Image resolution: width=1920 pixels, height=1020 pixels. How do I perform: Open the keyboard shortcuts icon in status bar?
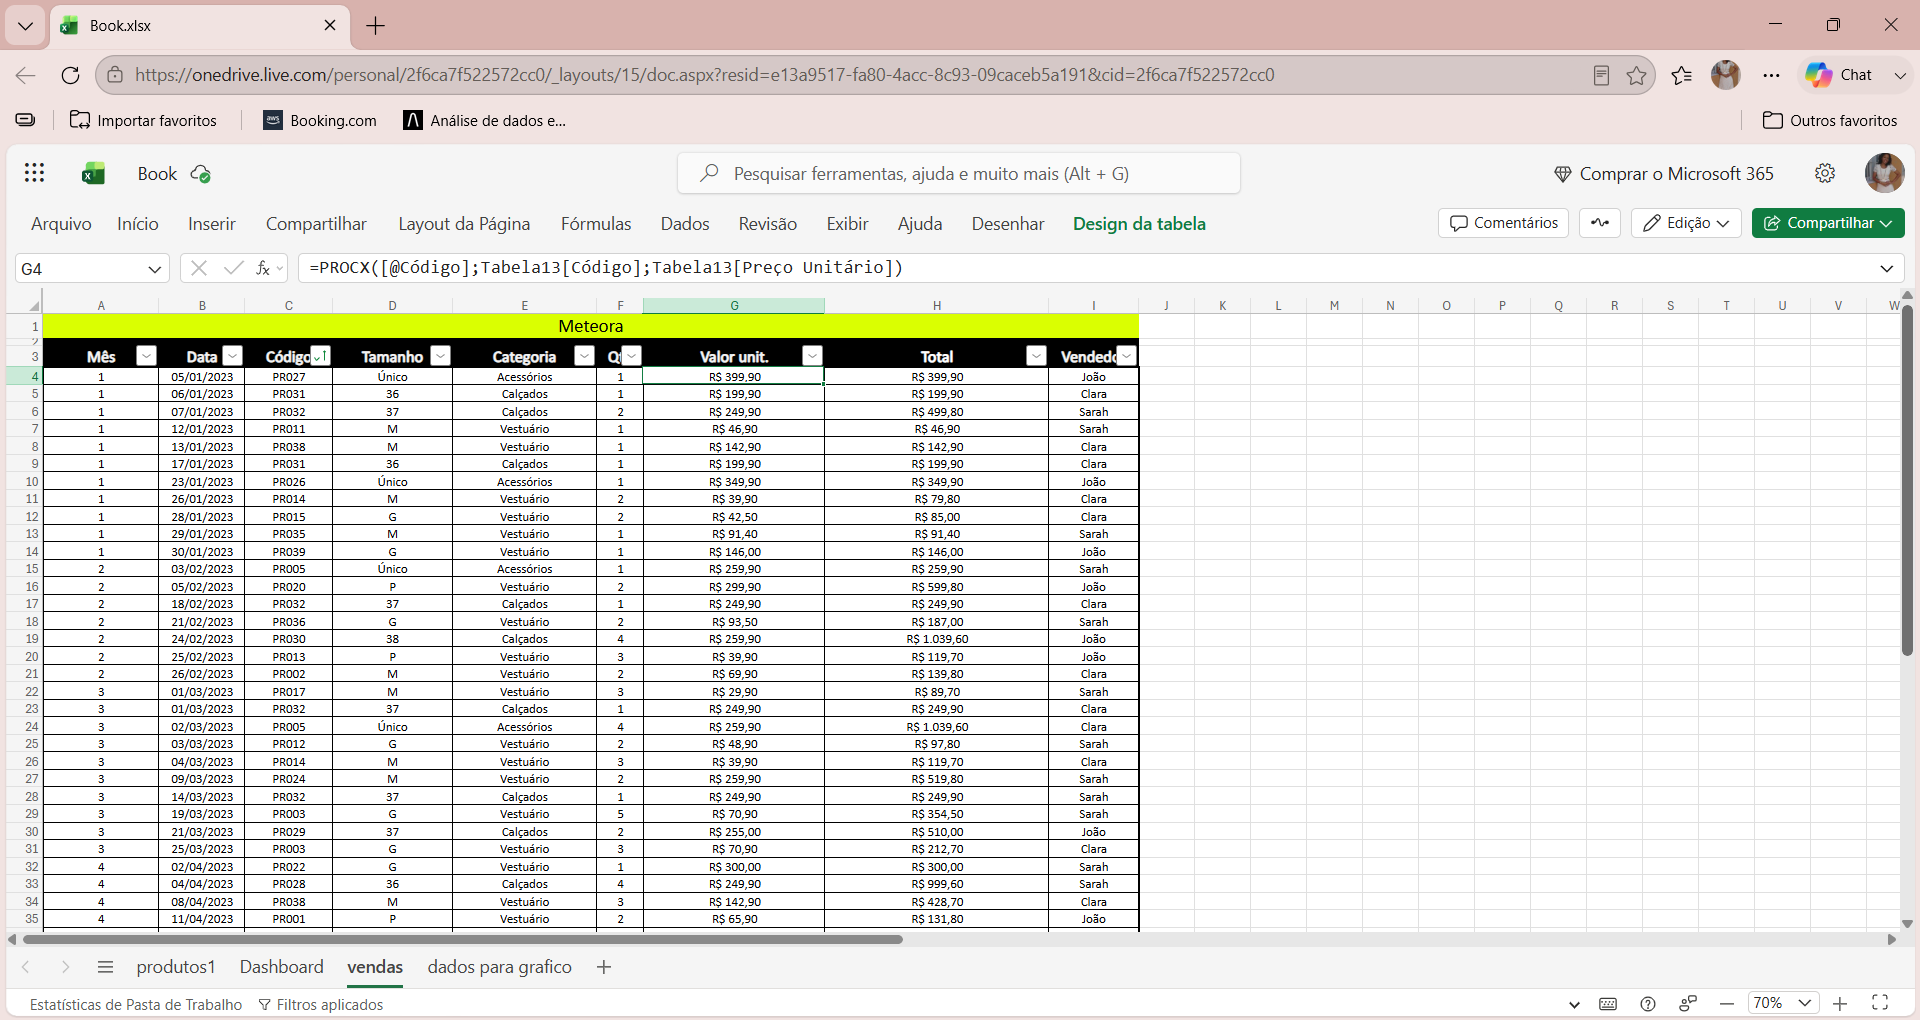tap(1608, 1004)
